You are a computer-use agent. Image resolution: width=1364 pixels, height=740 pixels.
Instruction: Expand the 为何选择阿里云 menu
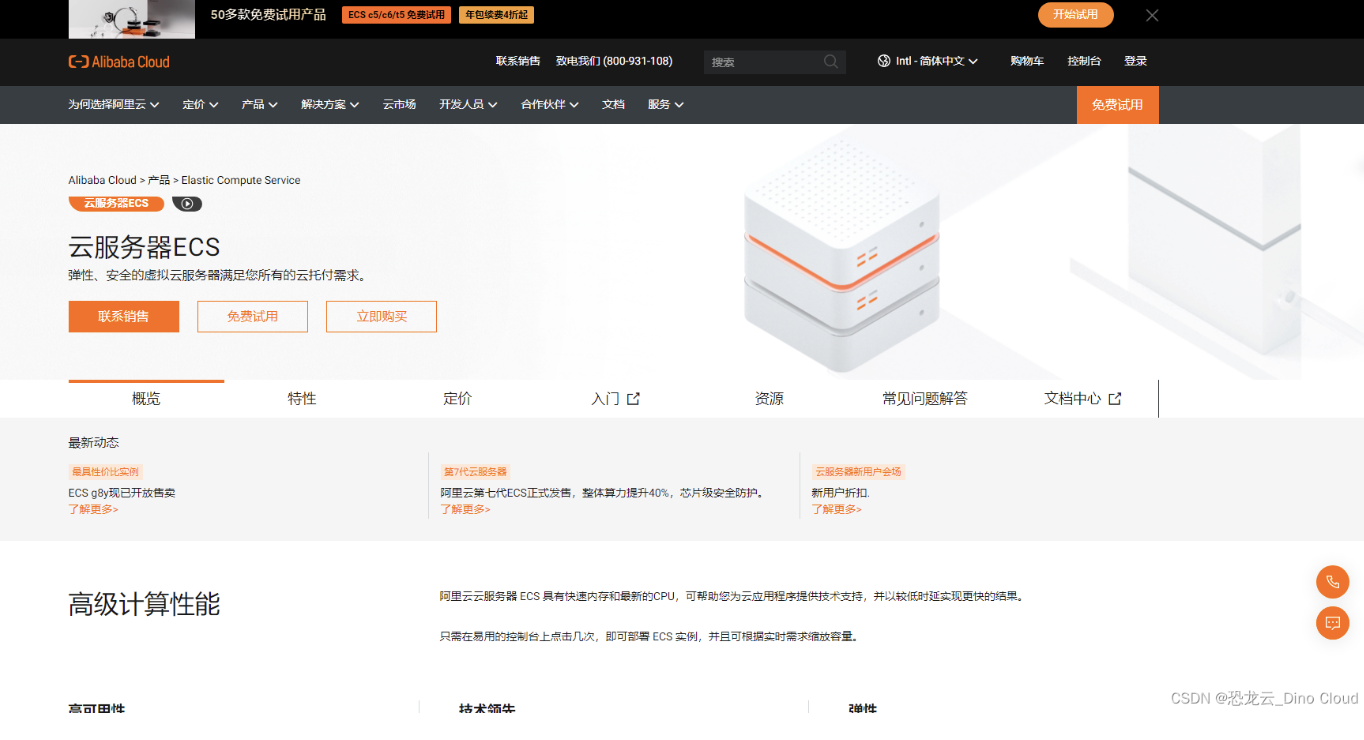114,104
